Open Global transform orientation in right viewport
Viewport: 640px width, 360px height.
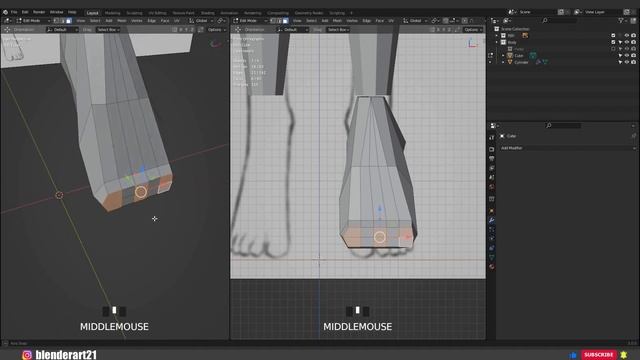[x=415, y=20]
